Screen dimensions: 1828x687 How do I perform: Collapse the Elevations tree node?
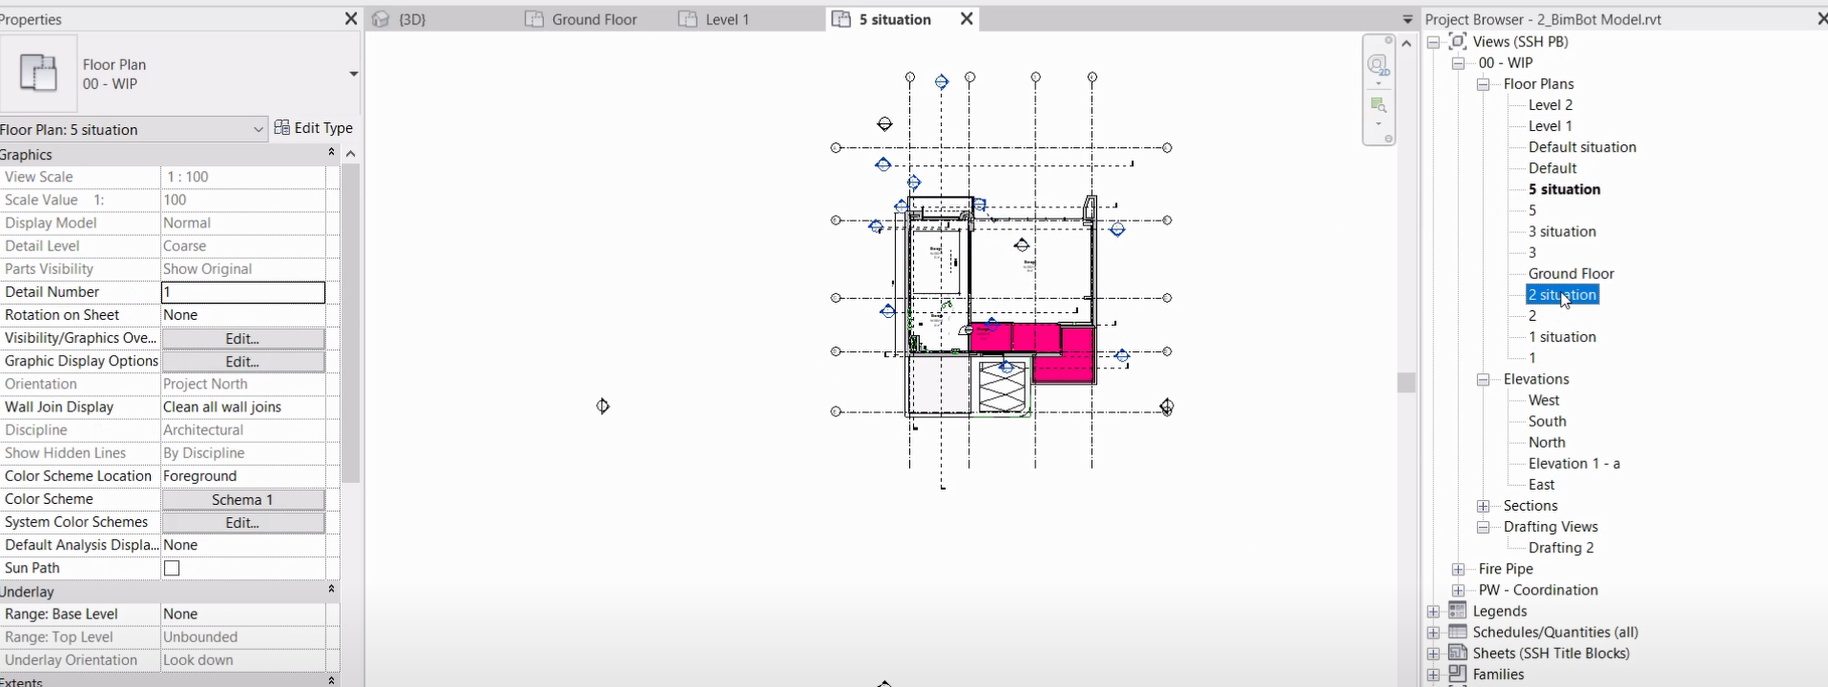(x=1483, y=380)
